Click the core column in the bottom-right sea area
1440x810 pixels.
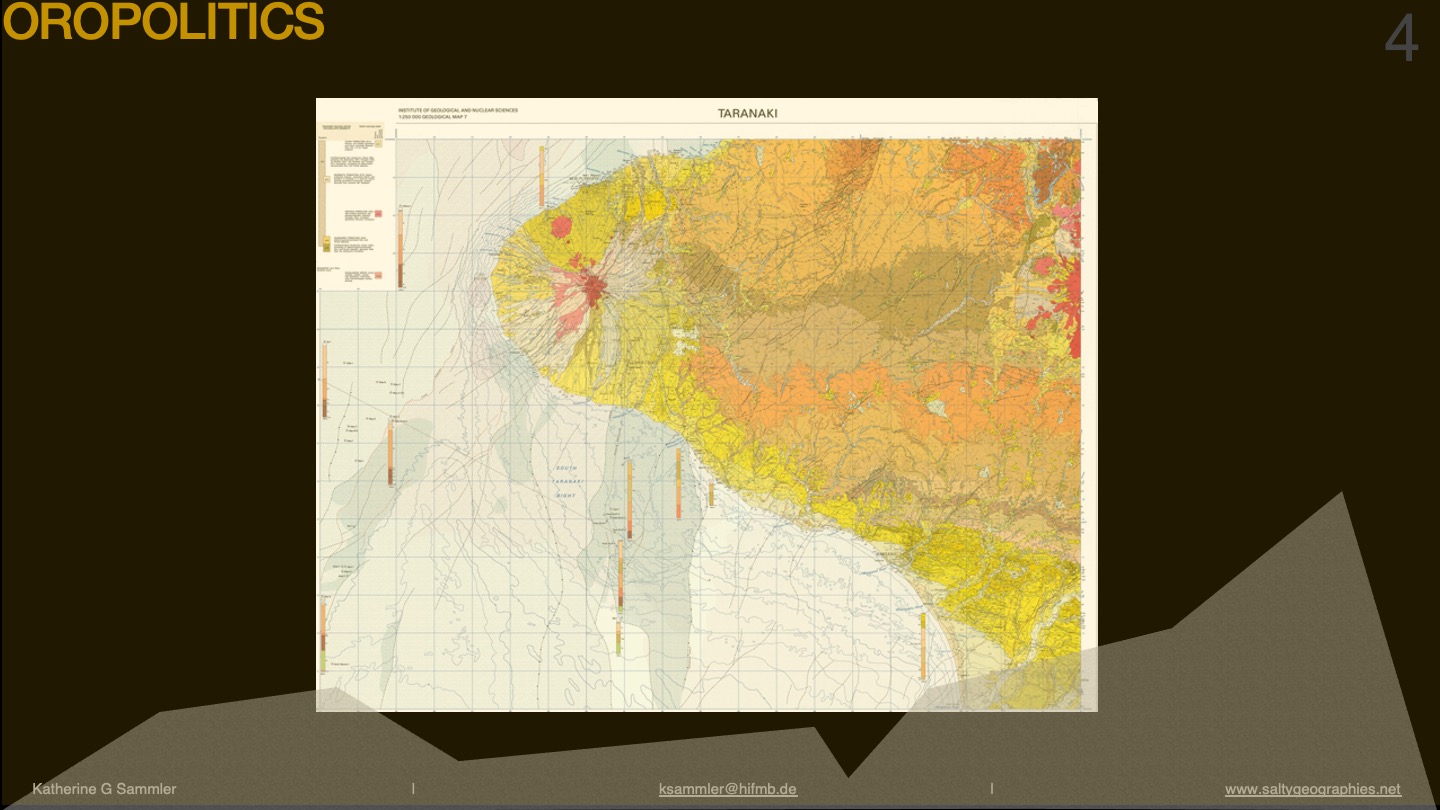click(x=922, y=646)
